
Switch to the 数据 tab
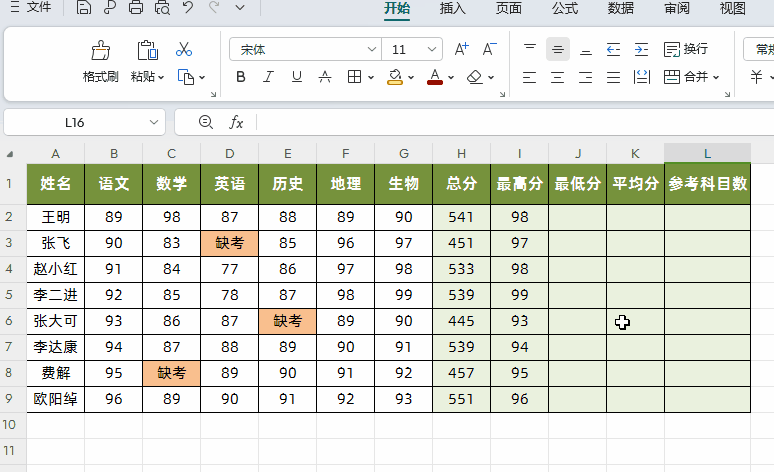(620, 8)
